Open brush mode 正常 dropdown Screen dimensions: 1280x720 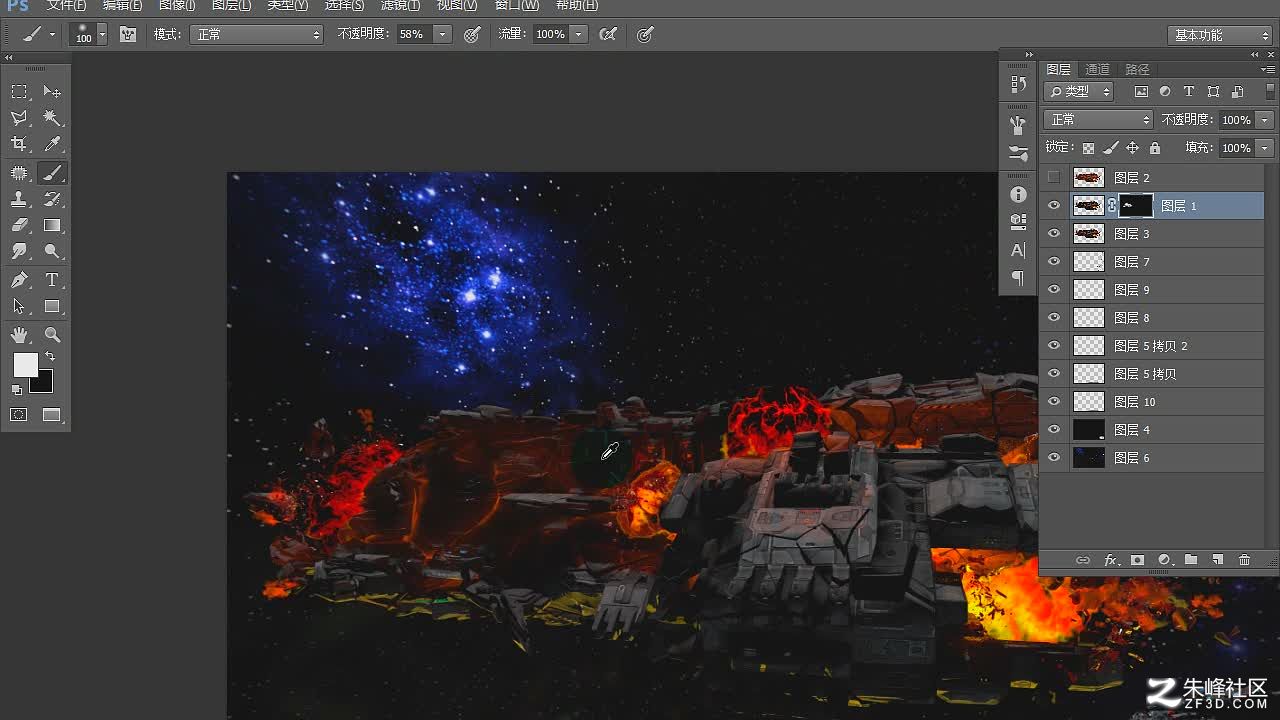click(x=257, y=34)
